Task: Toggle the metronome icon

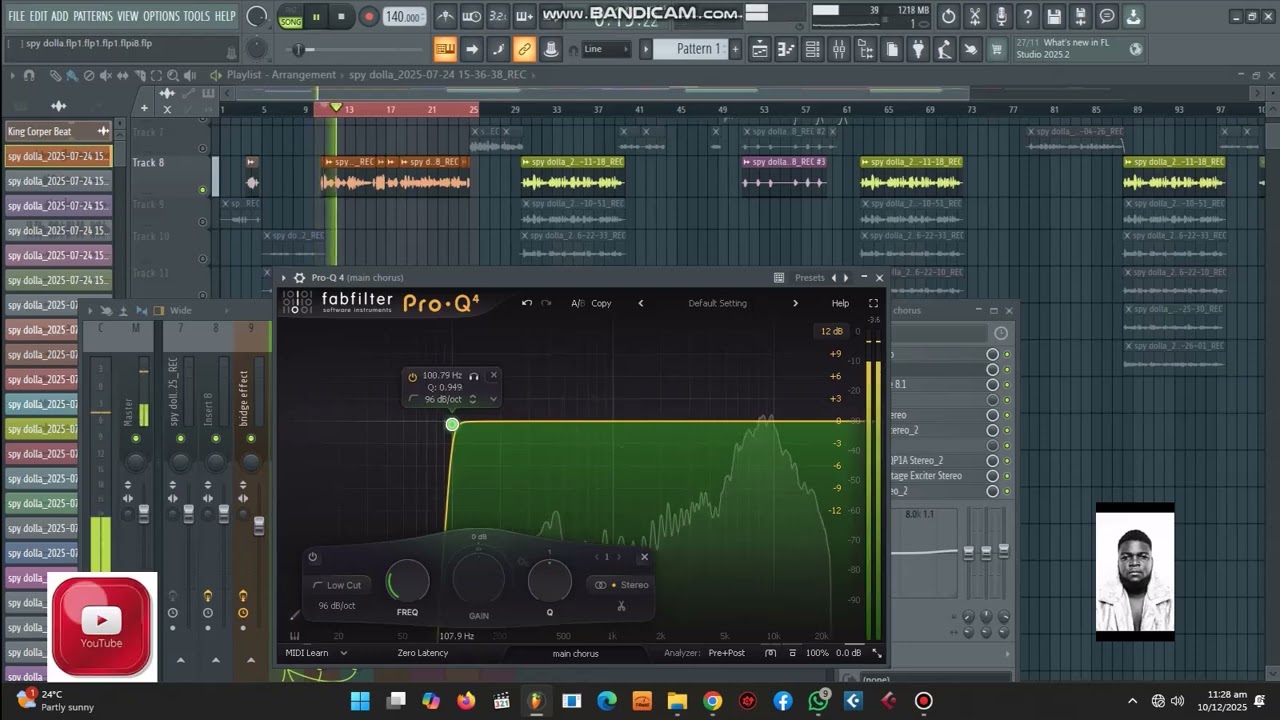Action: (446, 17)
